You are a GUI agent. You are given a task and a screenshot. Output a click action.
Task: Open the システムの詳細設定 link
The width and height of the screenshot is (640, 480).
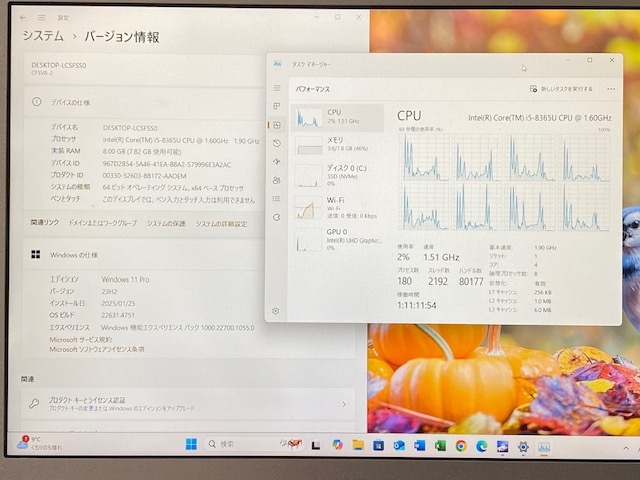click(222, 224)
